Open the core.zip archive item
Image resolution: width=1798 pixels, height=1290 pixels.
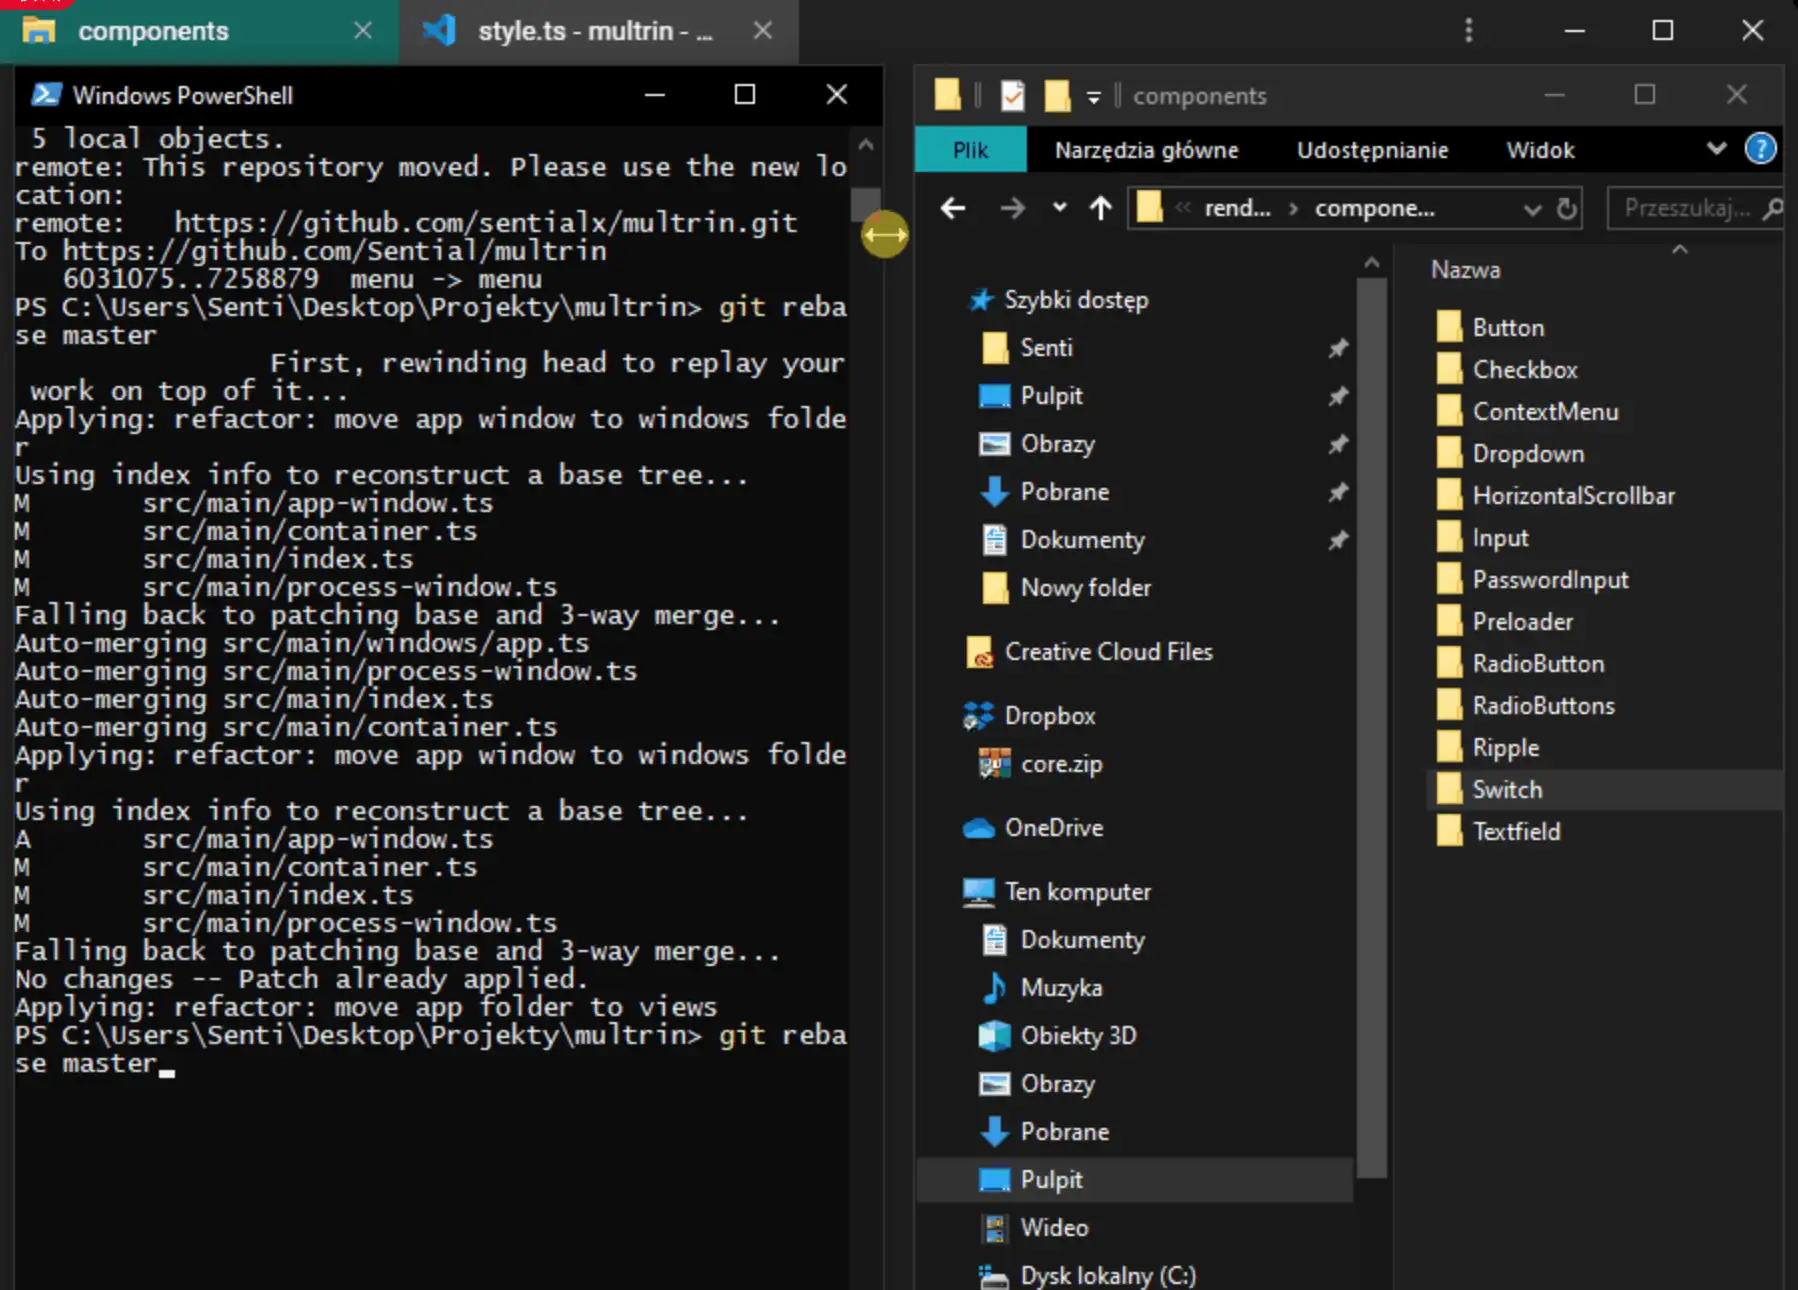pyautogui.click(x=1060, y=764)
